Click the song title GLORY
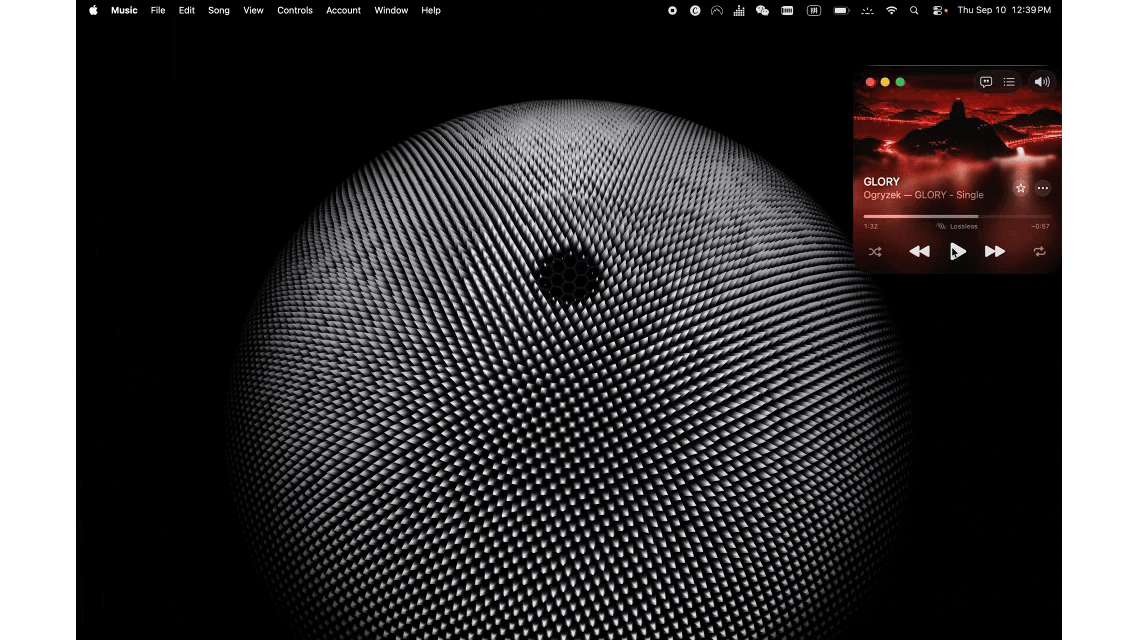This screenshot has width=1138, height=640. click(x=882, y=182)
